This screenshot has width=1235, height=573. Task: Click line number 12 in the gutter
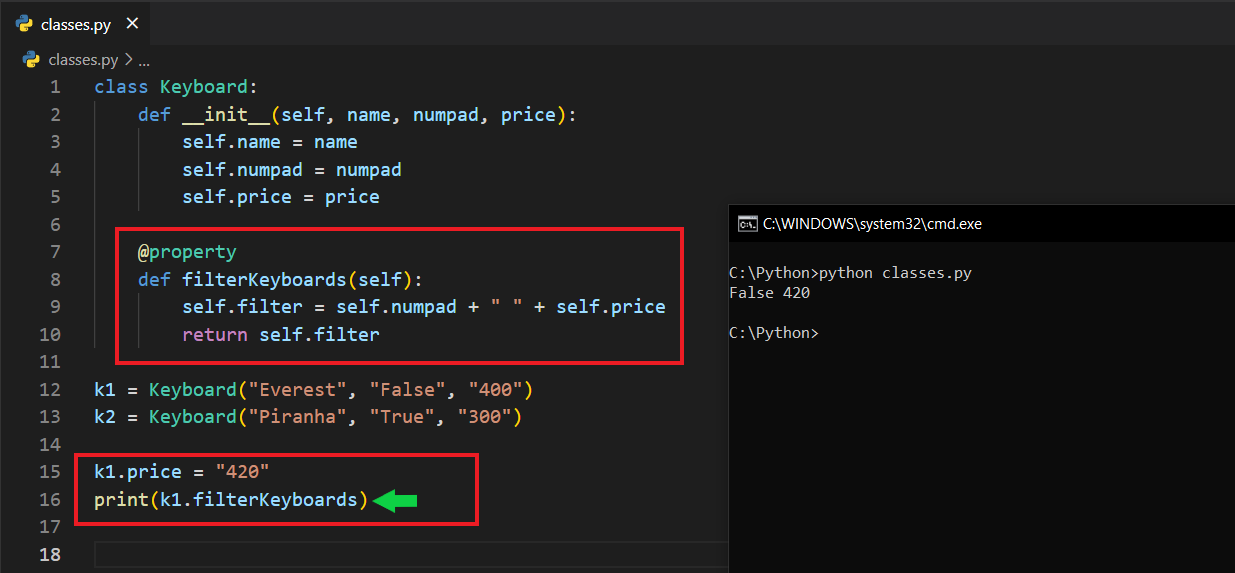click(51, 389)
